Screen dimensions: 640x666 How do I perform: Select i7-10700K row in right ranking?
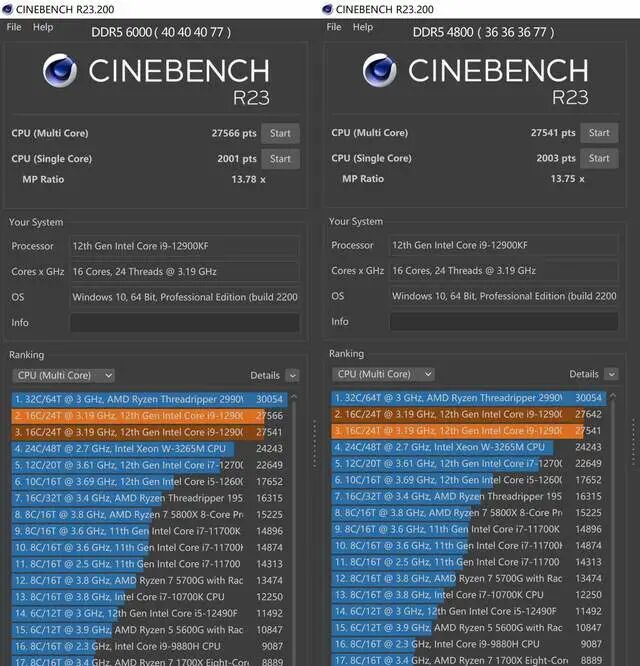tap(469, 595)
